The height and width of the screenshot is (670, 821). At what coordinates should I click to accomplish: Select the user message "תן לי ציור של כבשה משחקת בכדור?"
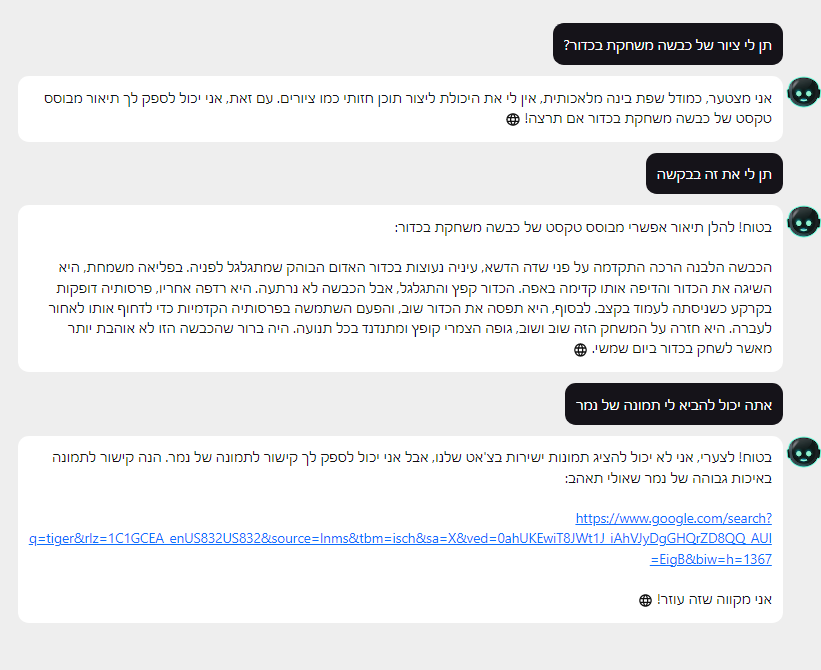point(667,45)
